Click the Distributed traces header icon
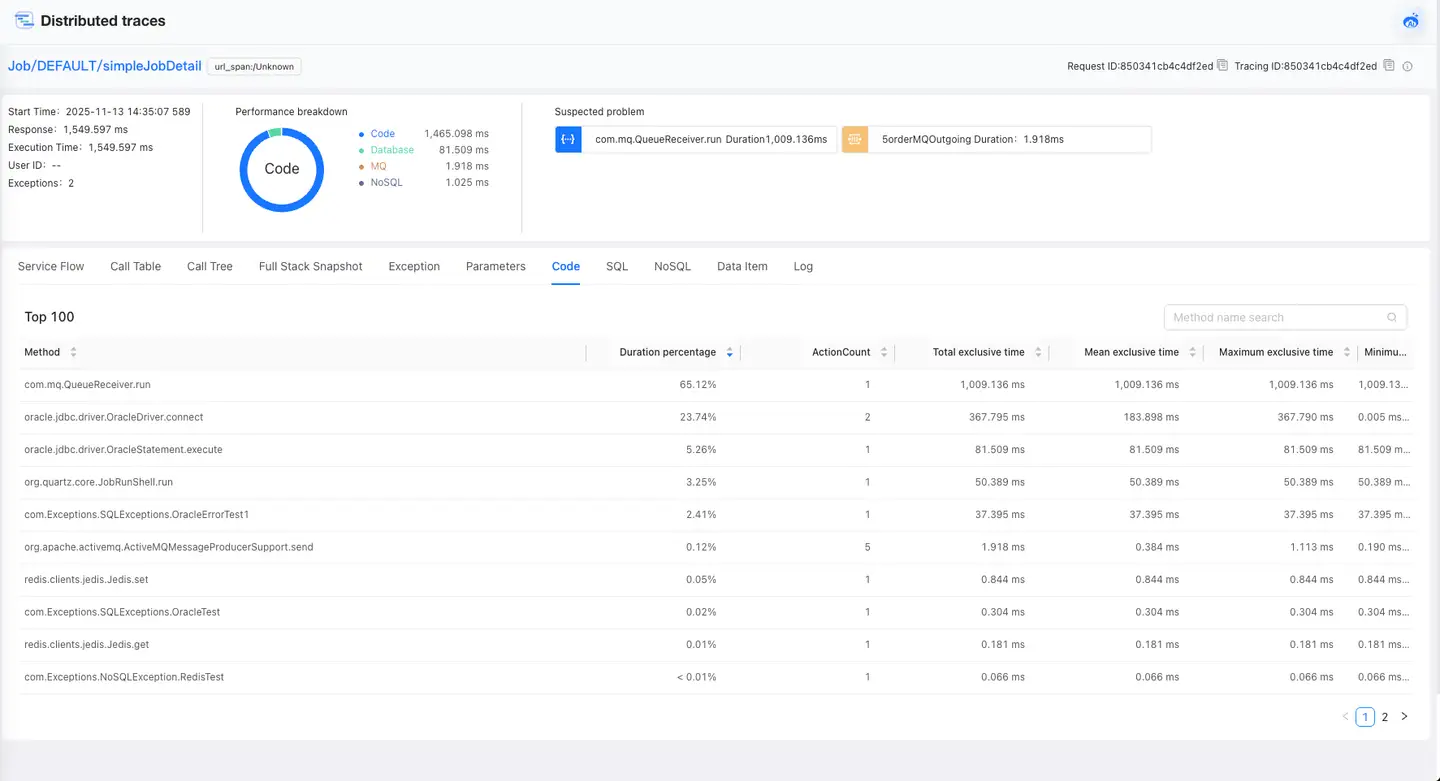The height and width of the screenshot is (781, 1440). pos(24,21)
